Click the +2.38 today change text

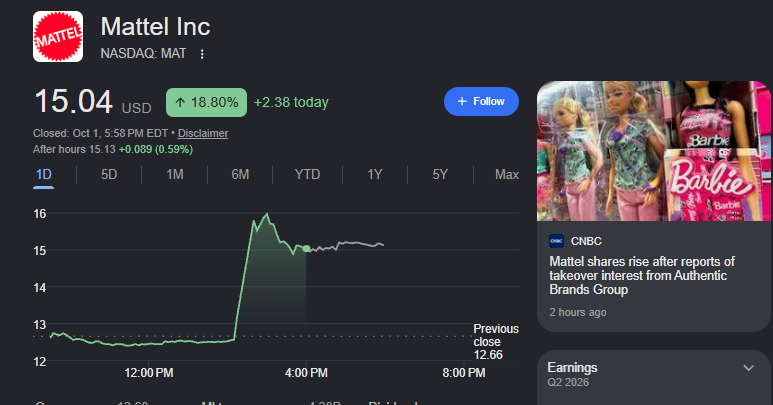(291, 102)
